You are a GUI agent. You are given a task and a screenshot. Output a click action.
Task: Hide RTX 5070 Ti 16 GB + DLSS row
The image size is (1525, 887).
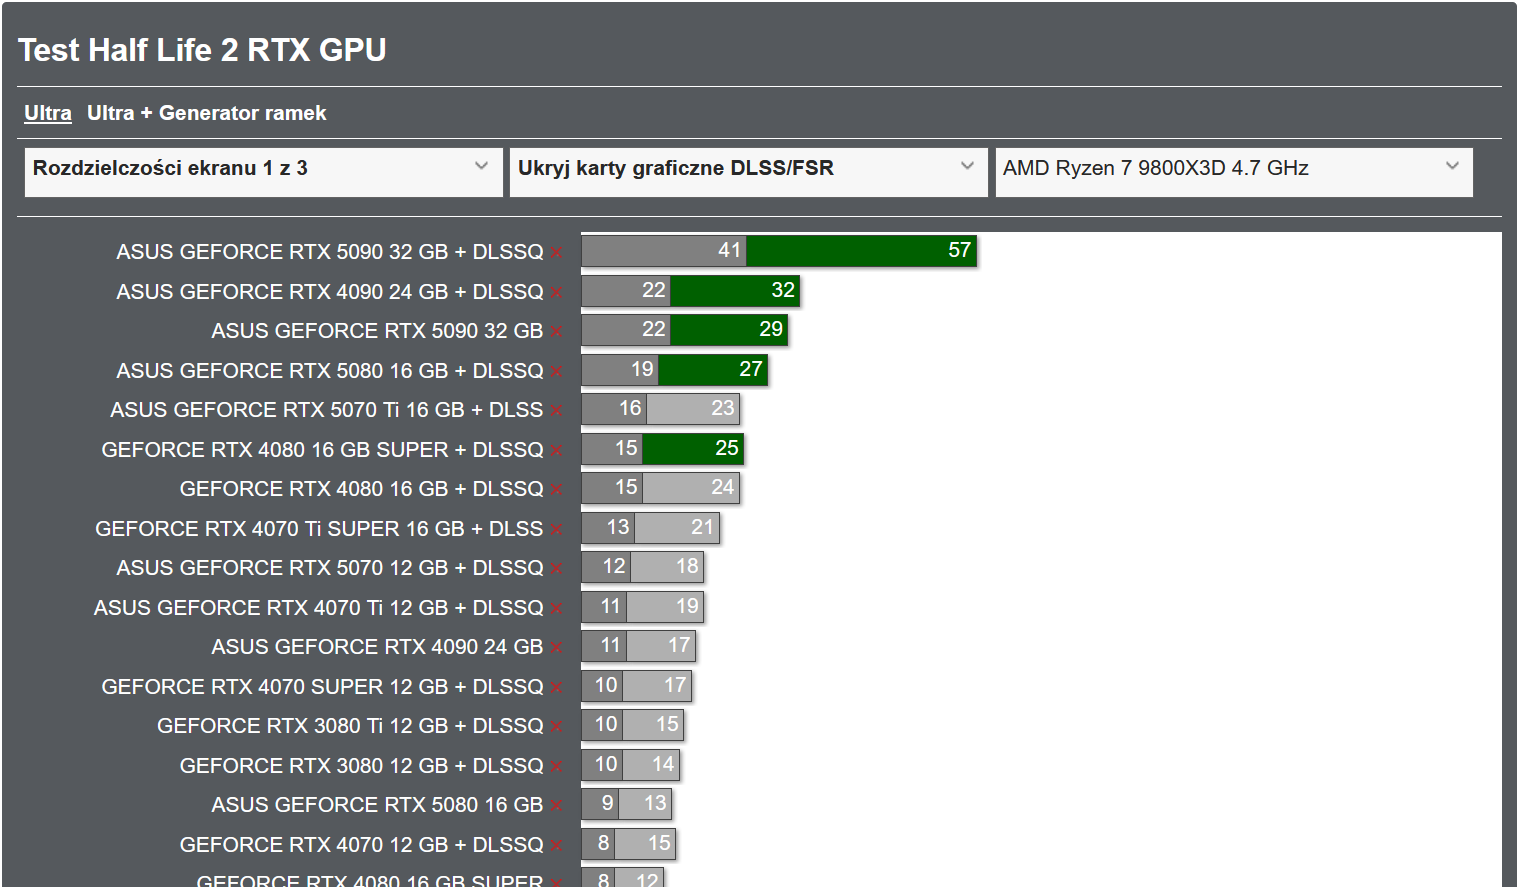[557, 411]
